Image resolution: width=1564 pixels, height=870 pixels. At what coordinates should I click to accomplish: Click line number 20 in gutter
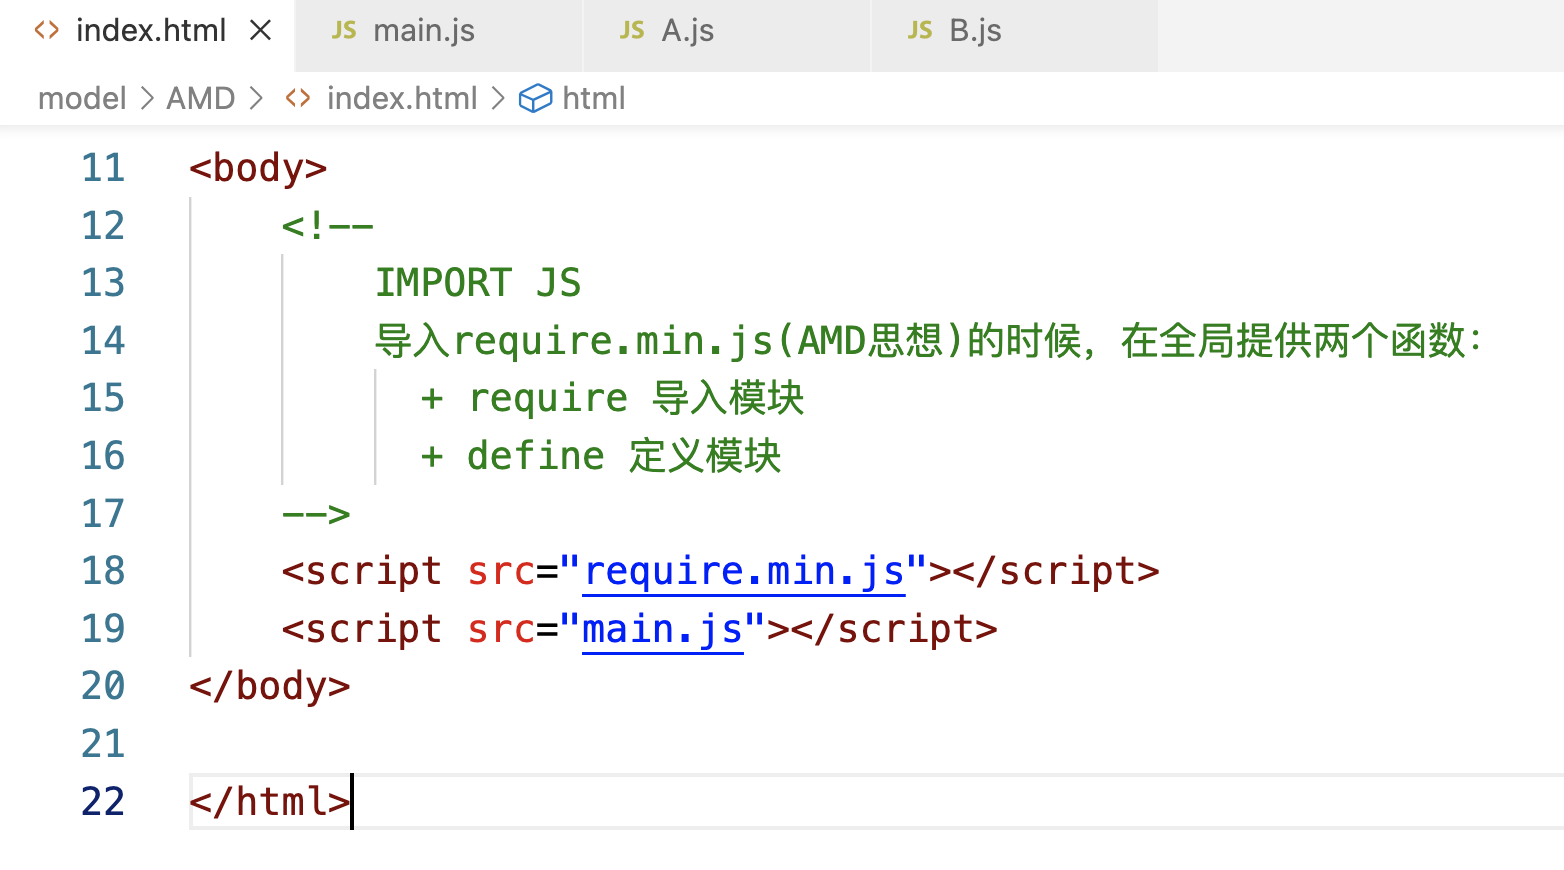click(103, 686)
